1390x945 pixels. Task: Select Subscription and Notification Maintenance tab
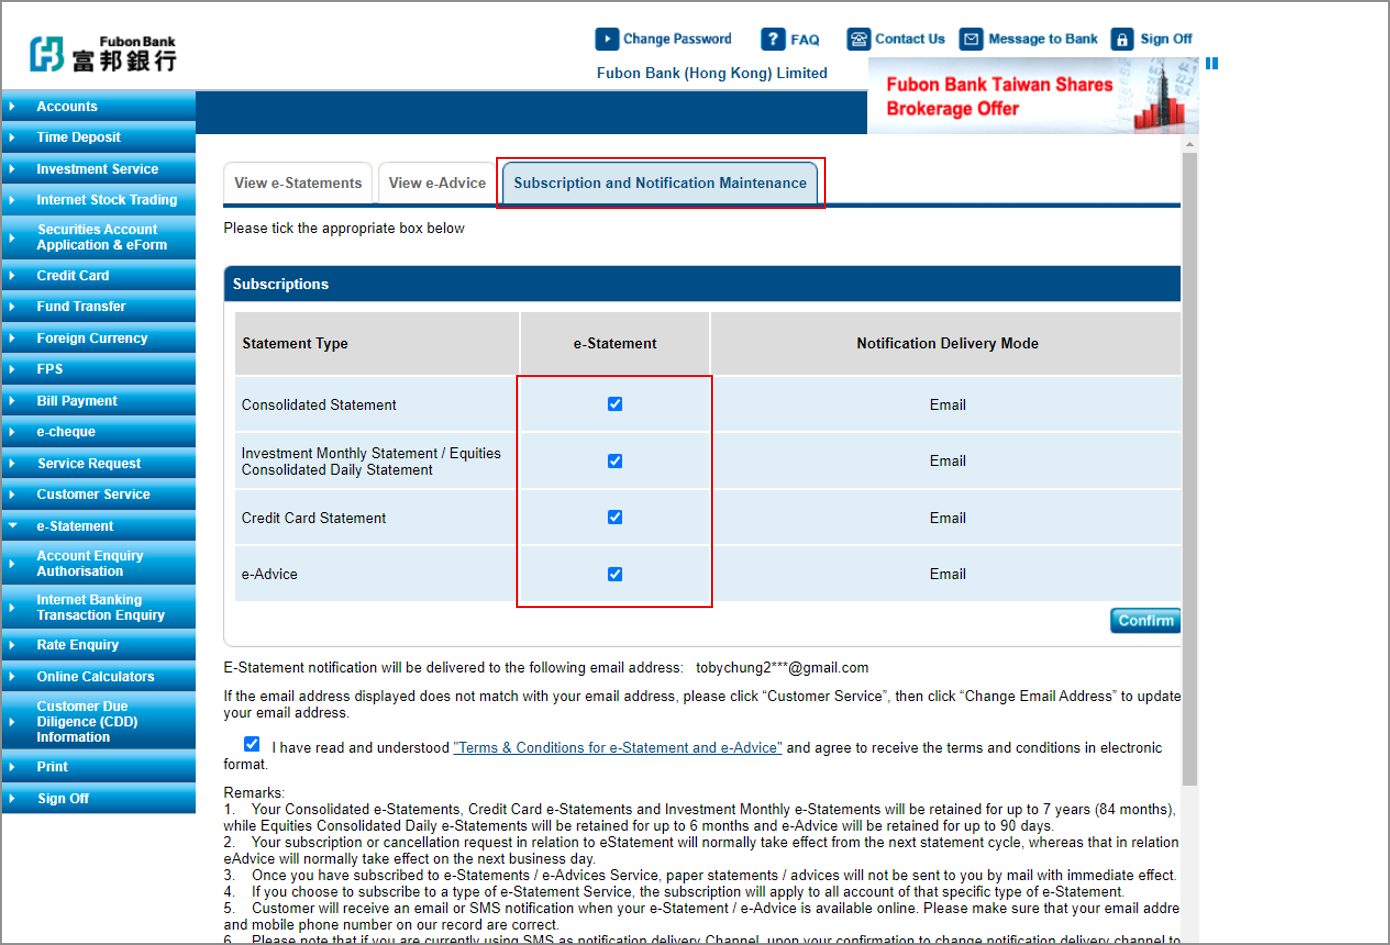tap(660, 183)
